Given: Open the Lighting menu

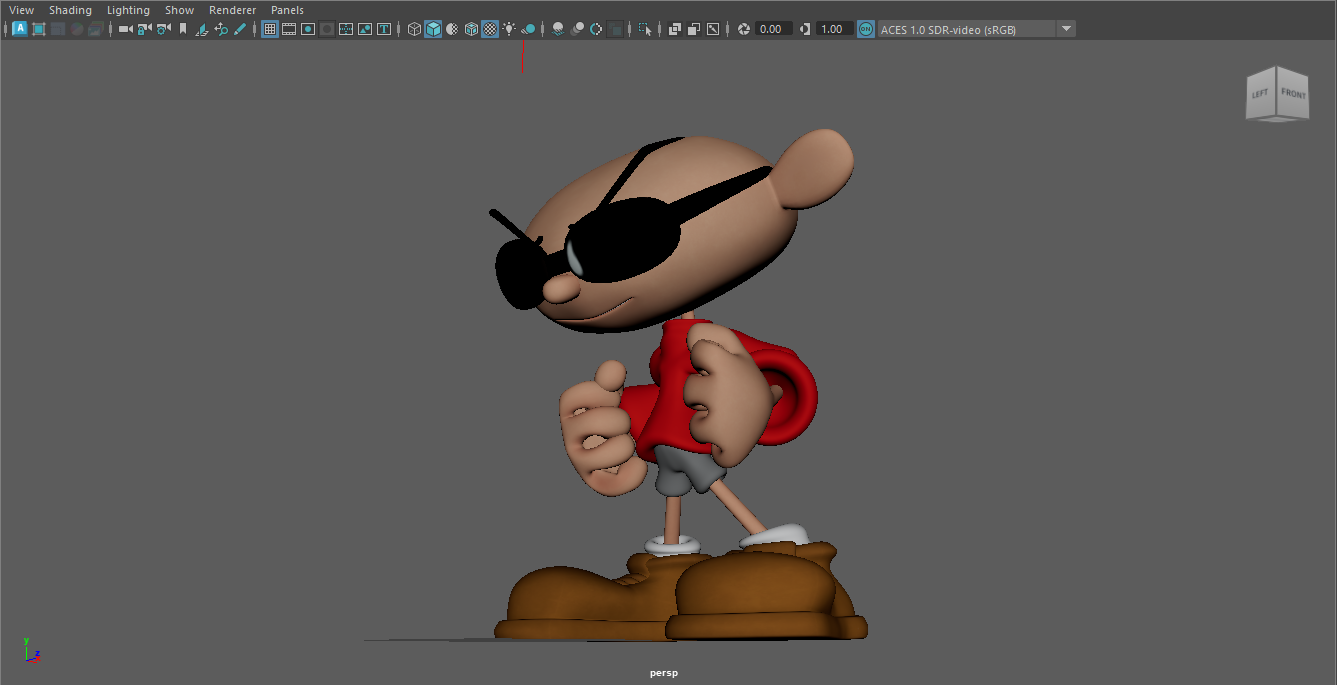Looking at the screenshot, I should 128,10.
